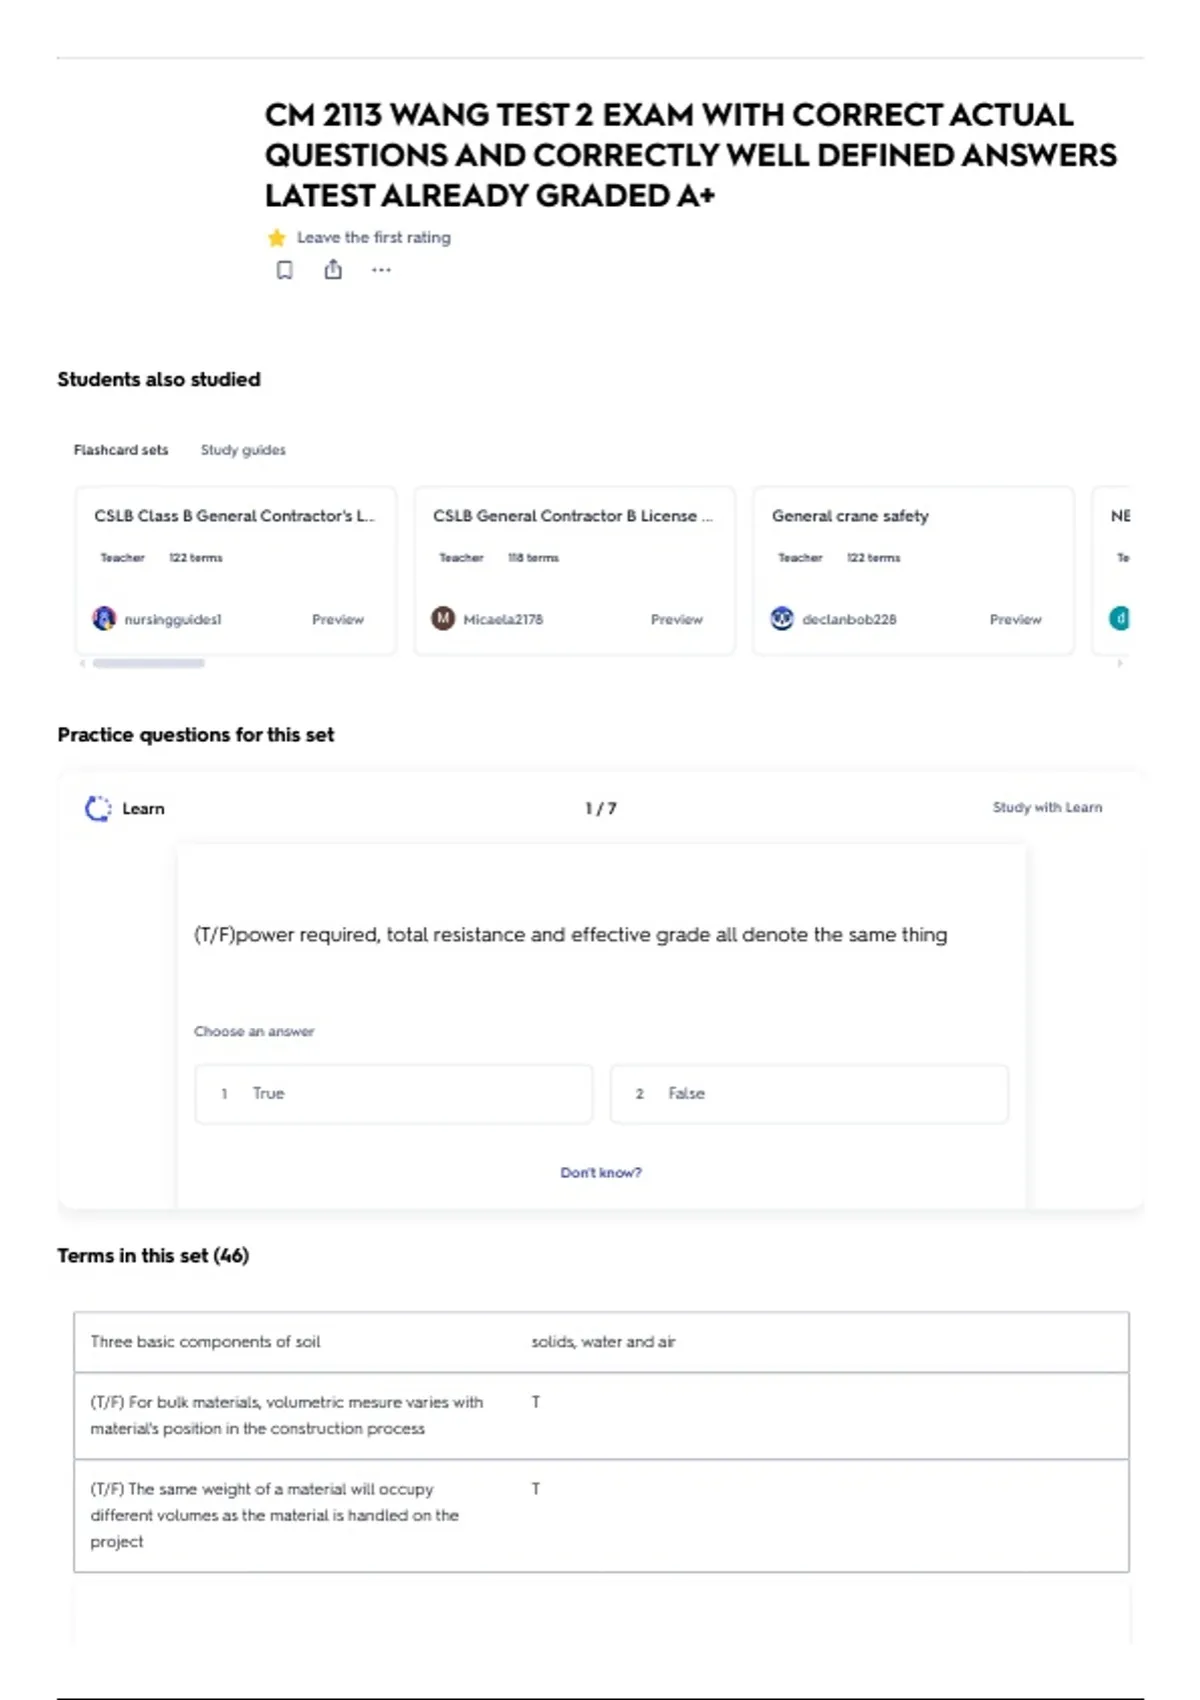Open the General crane safety card

[x=913, y=571]
